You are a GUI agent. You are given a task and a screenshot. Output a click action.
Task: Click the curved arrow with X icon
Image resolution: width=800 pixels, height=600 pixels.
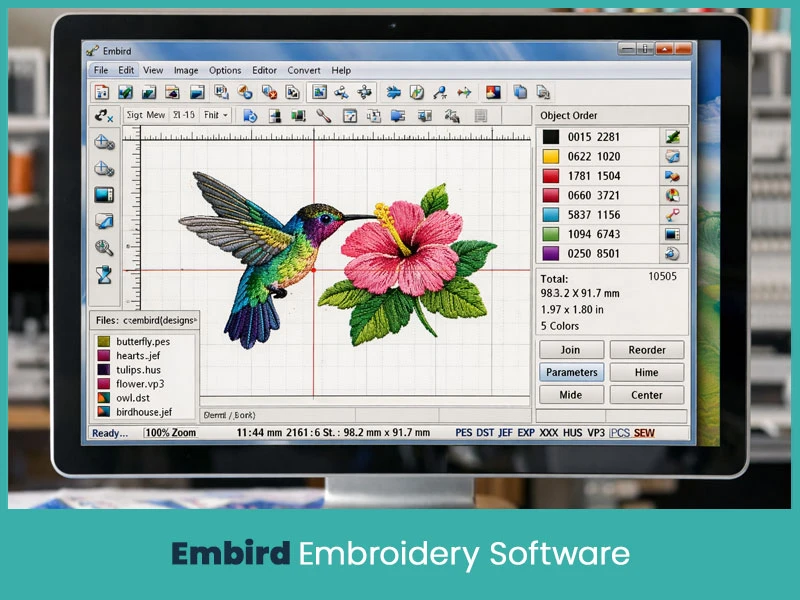pyautogui.click(x=104, y=116)
